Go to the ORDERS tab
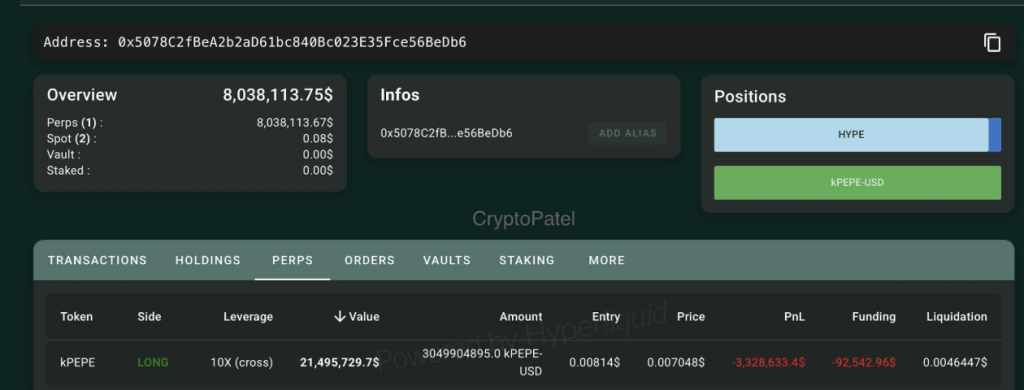Screen dimensions: 1024x390 (370, 260)
